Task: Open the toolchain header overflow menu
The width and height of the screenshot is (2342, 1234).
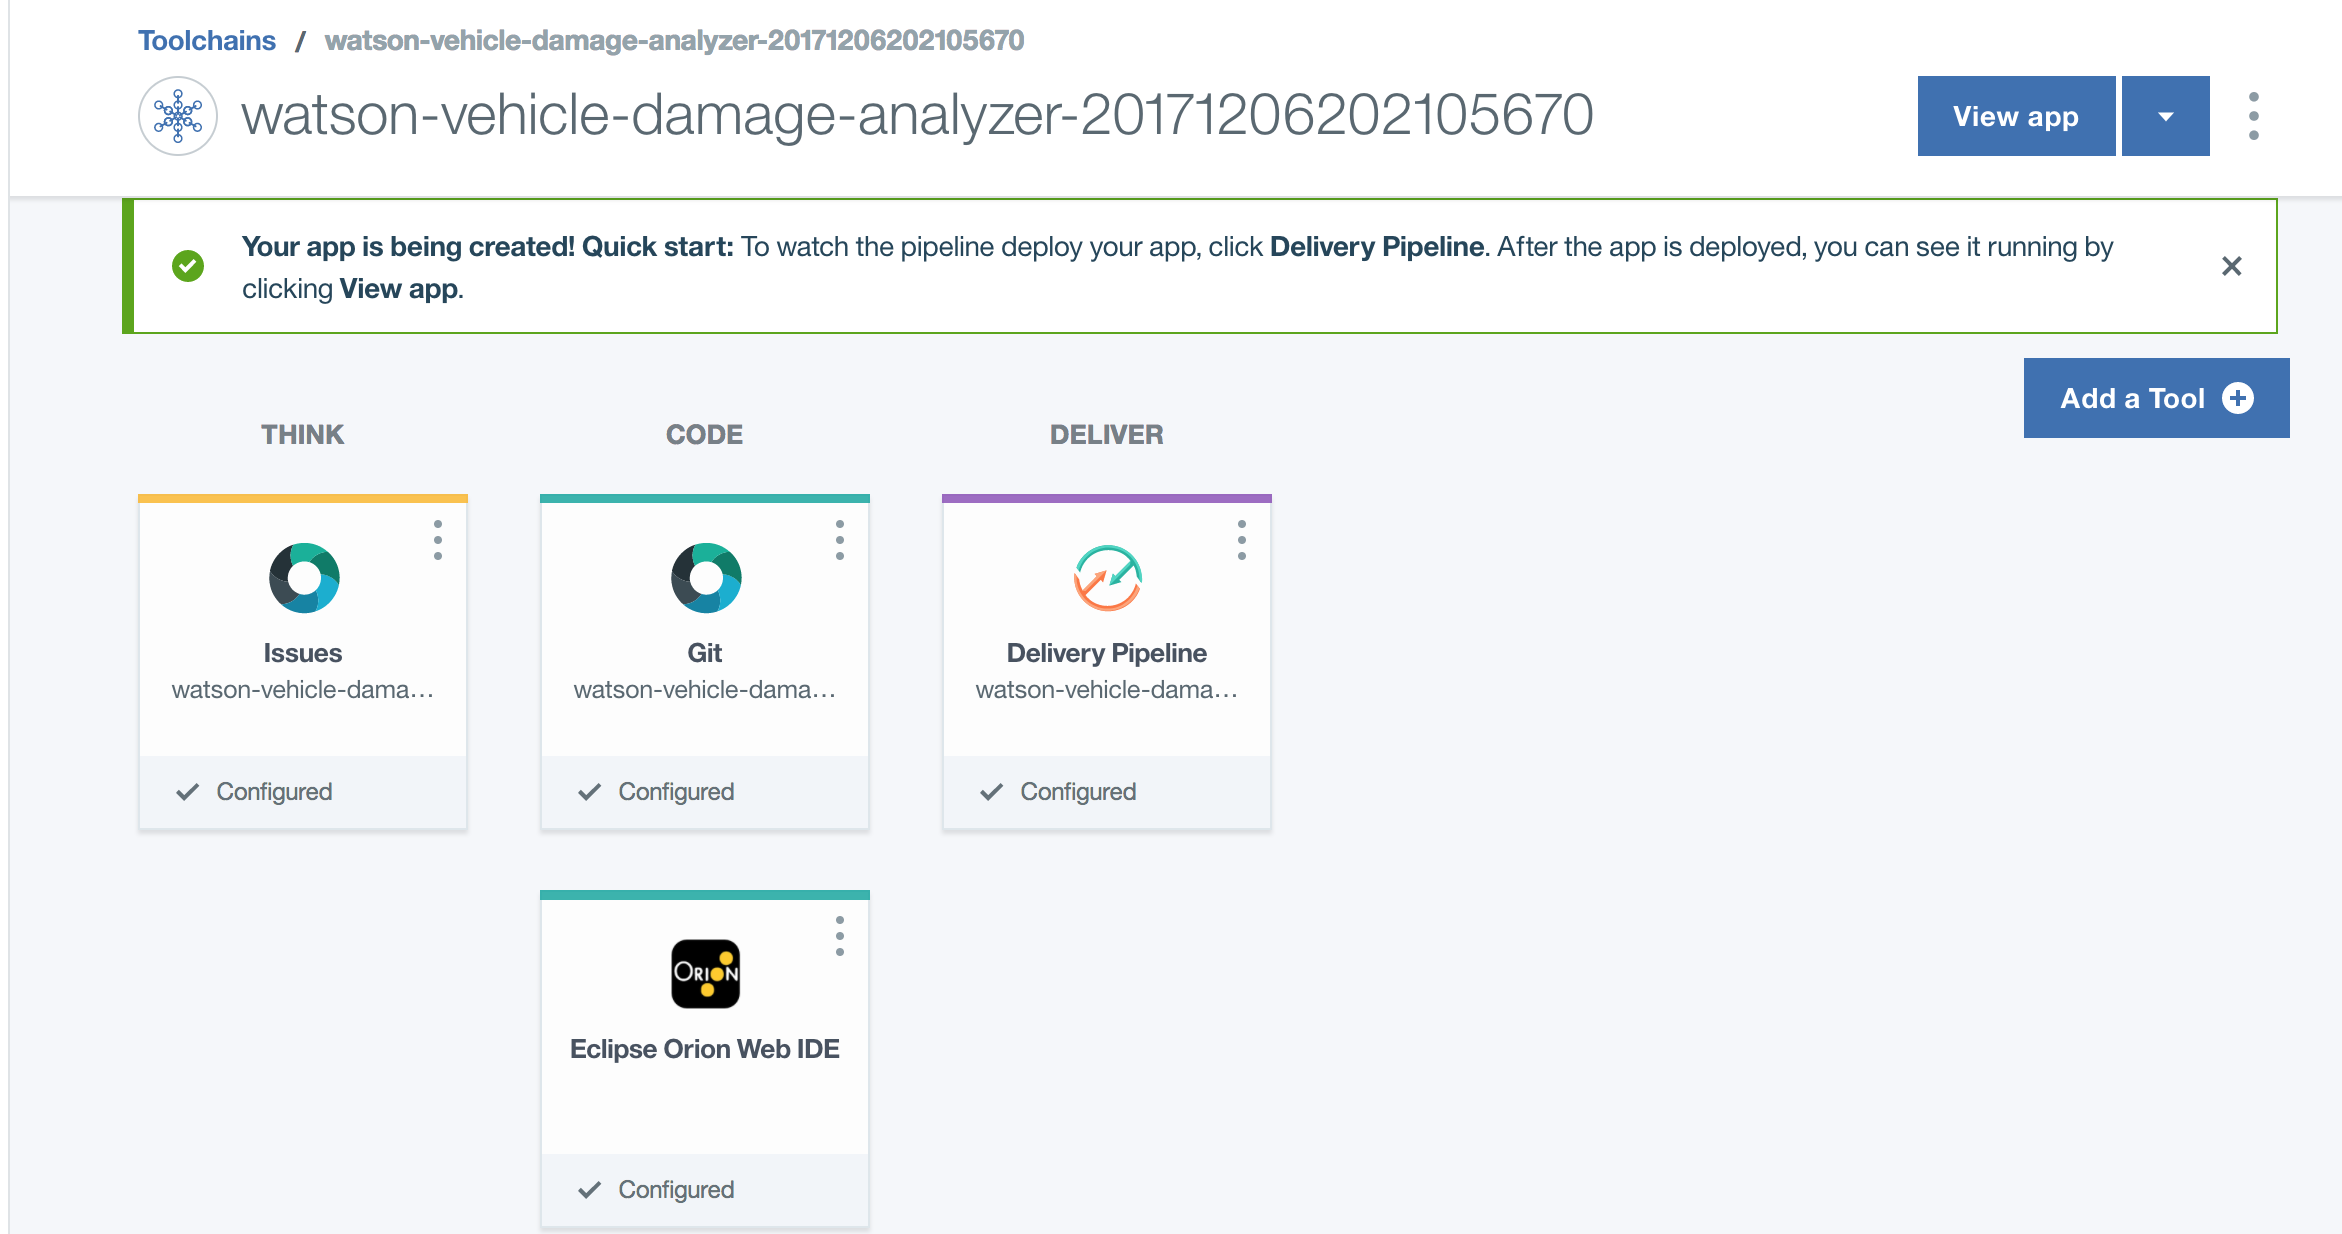Action: coord(2253,116)
